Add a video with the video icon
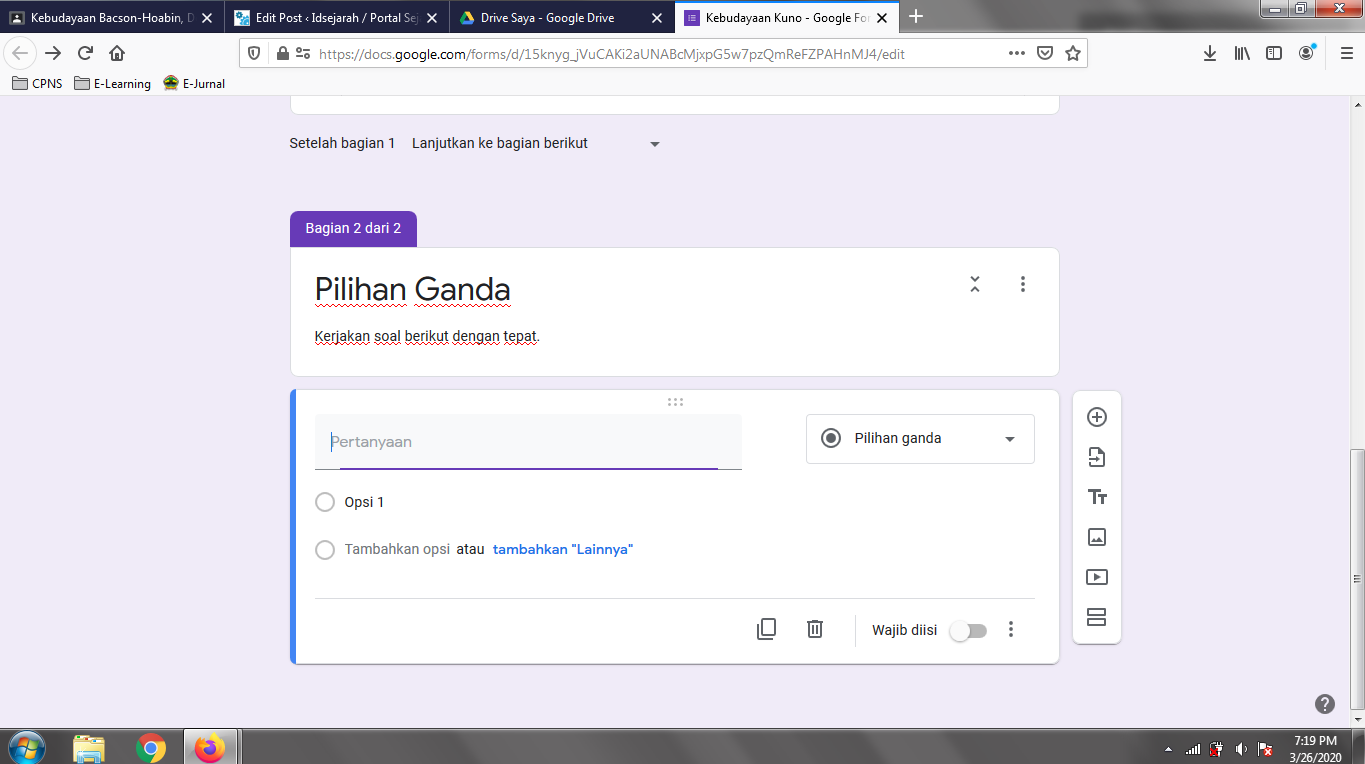This screenshot has width=1365, height=764. (1096, 577)
